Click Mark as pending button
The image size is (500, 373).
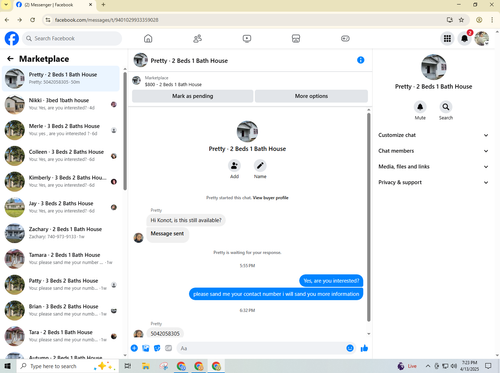coord(192,96)
